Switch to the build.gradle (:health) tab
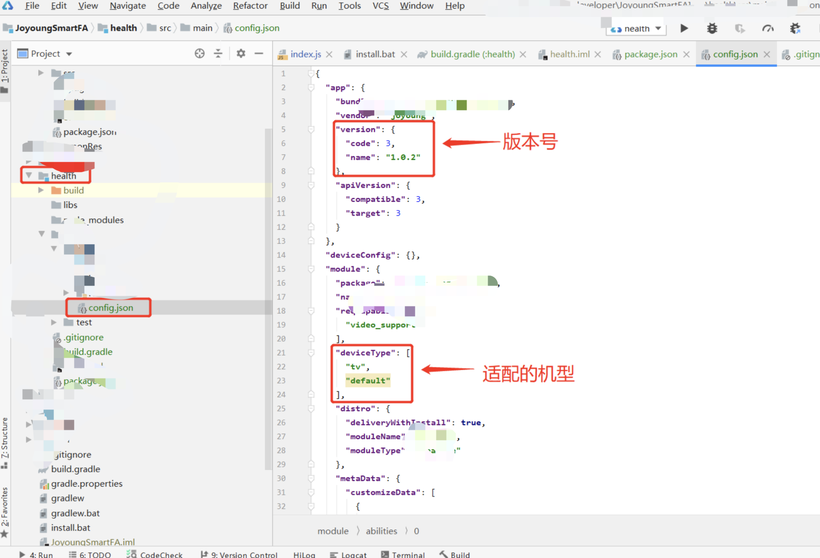This screenshot has height=558, width=820. (472, 54)
